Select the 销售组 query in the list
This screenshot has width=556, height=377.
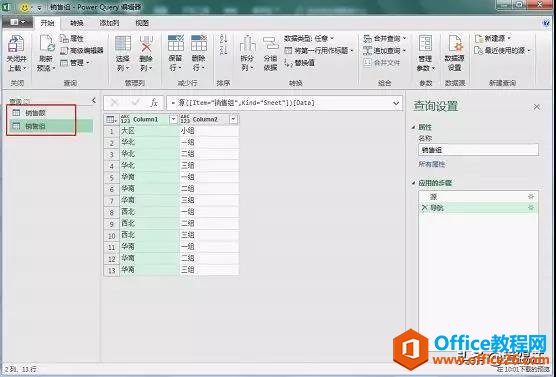(x=51, y=126)
